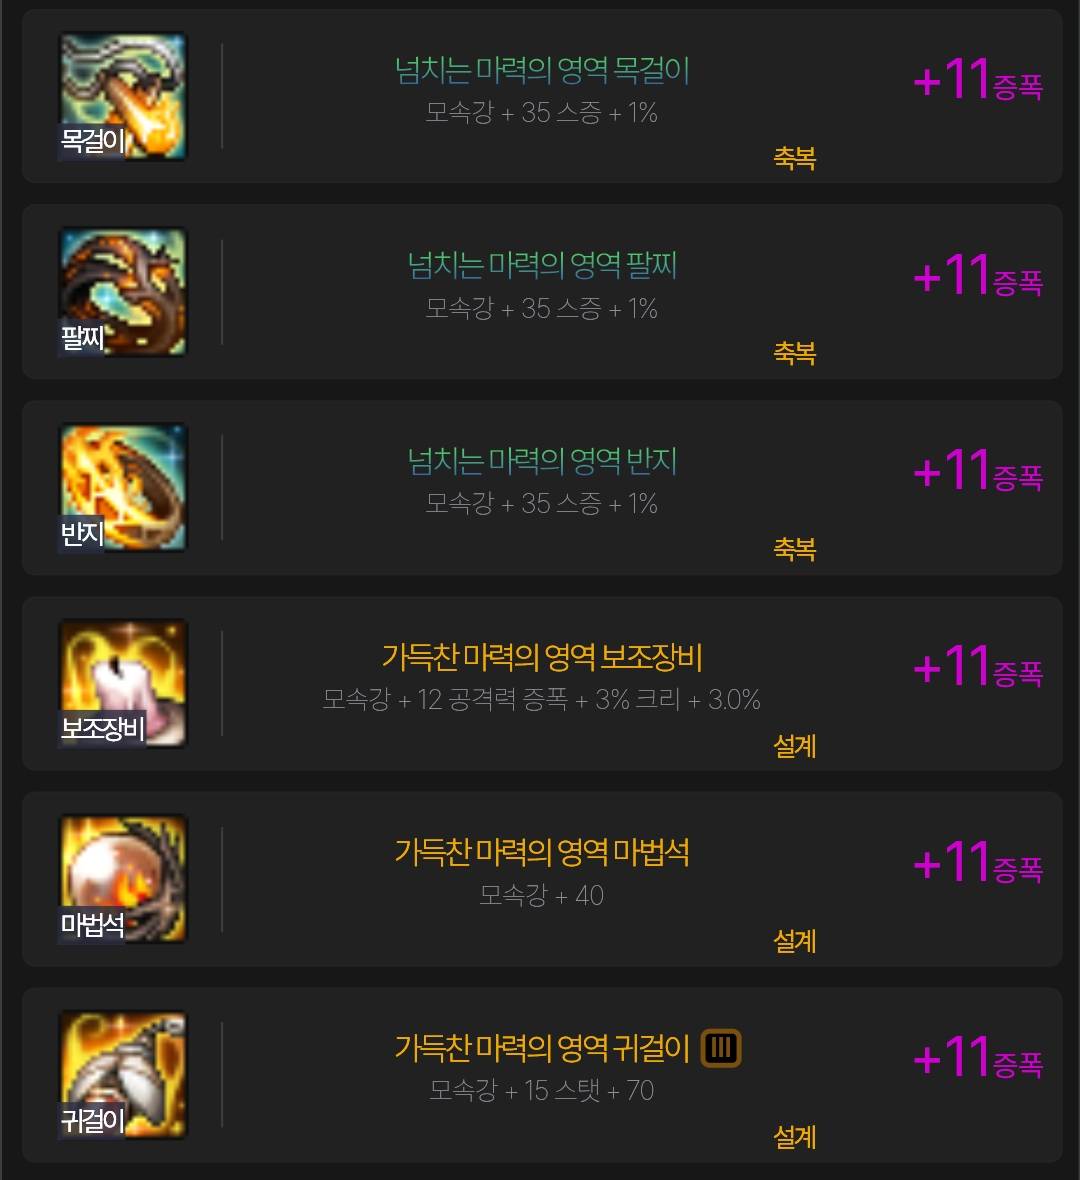
Task: Click the 축복 label on bracelet row
Action: click(x=795, y=353)
